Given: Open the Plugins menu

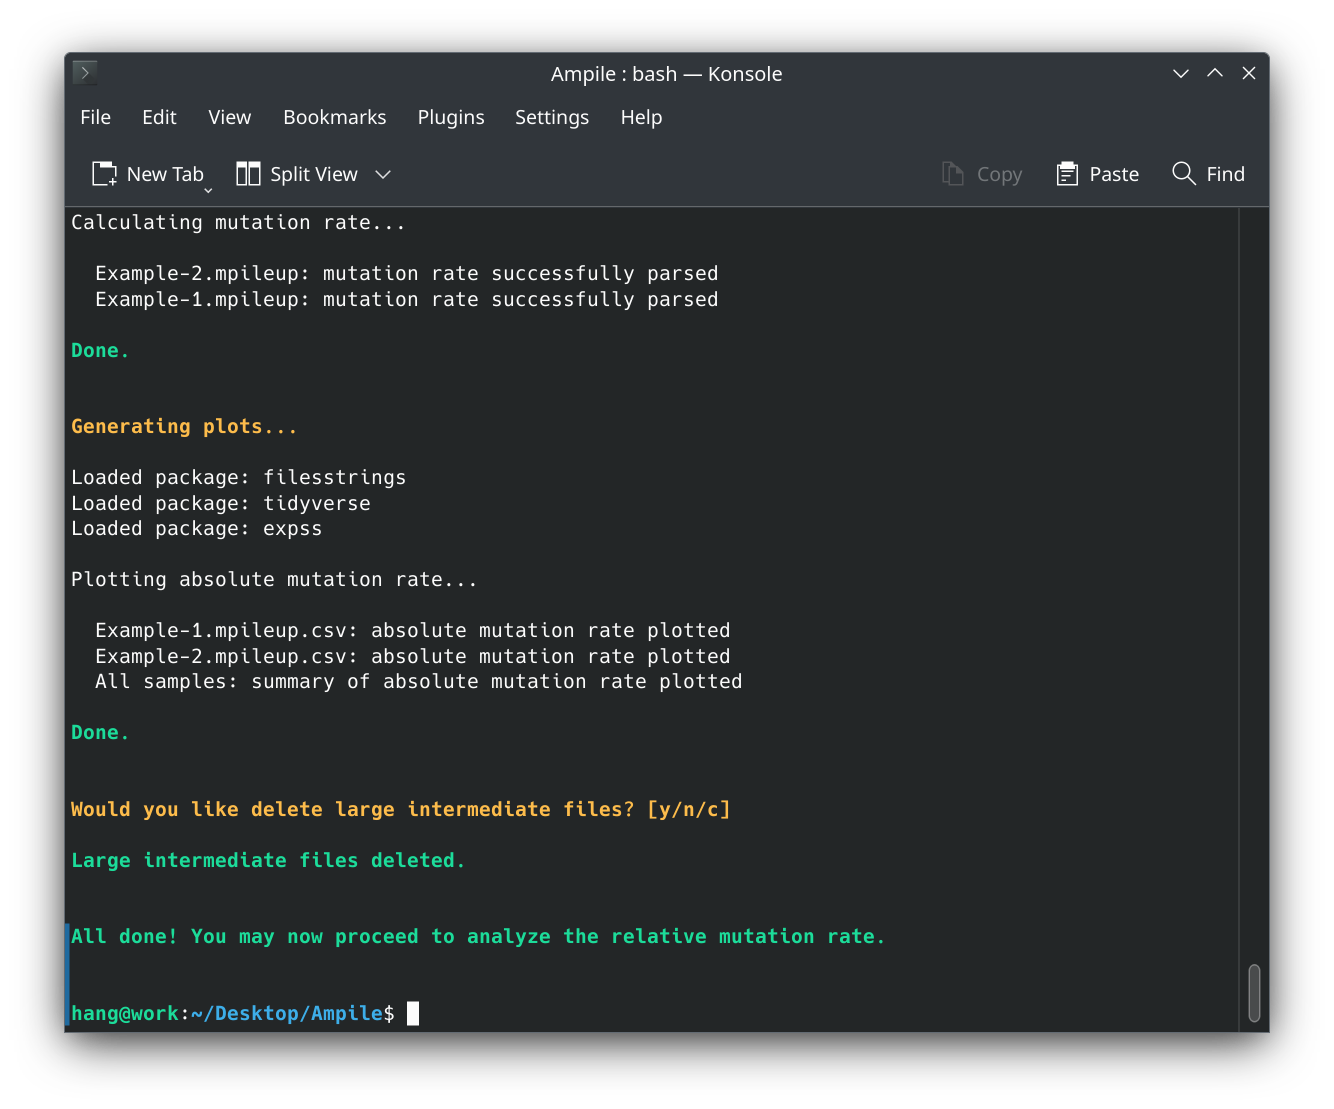Looking at the screenshot, I should (x=451, y=117).
